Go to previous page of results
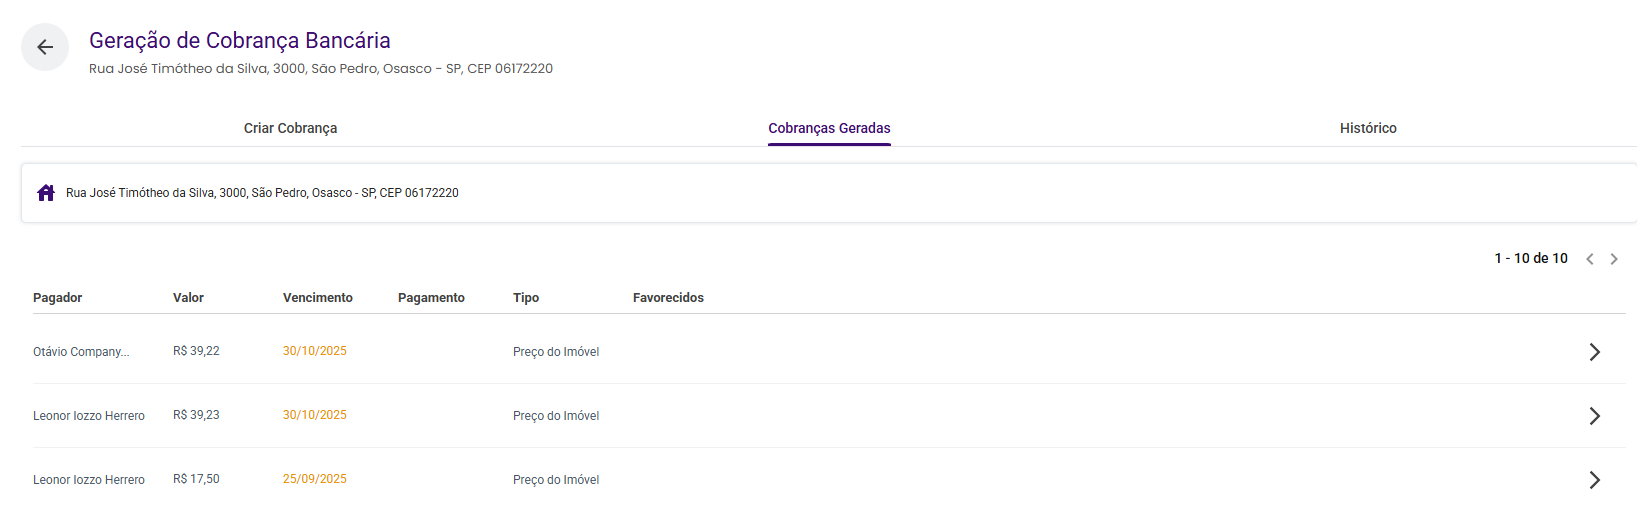This screenshot has height=508, width=1637. click(1590, 259)
